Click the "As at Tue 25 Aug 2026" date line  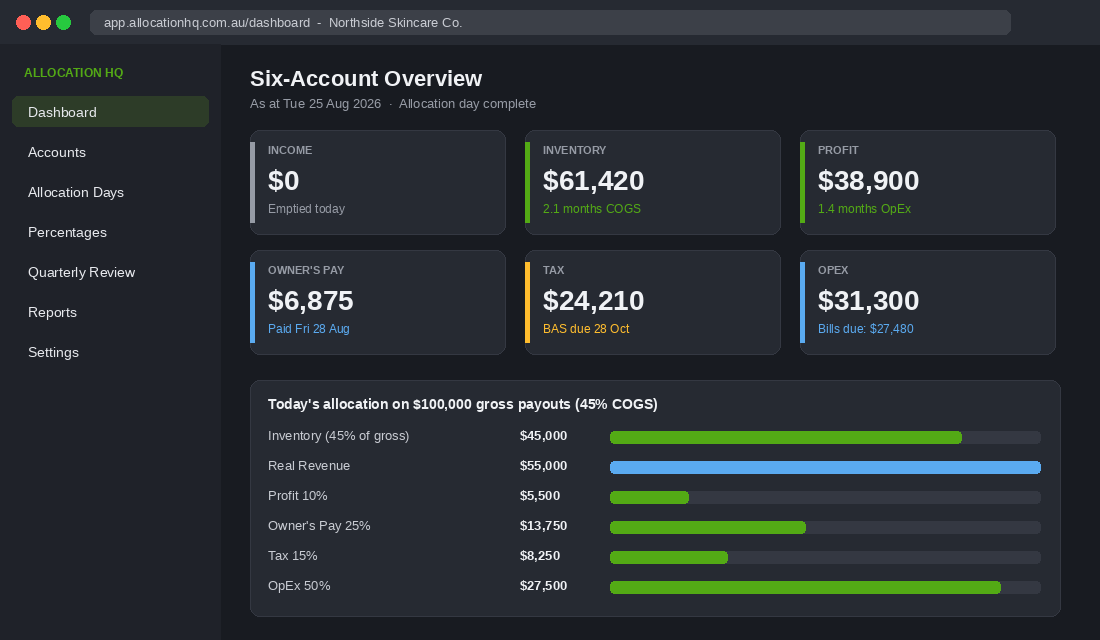click(316, 104)
